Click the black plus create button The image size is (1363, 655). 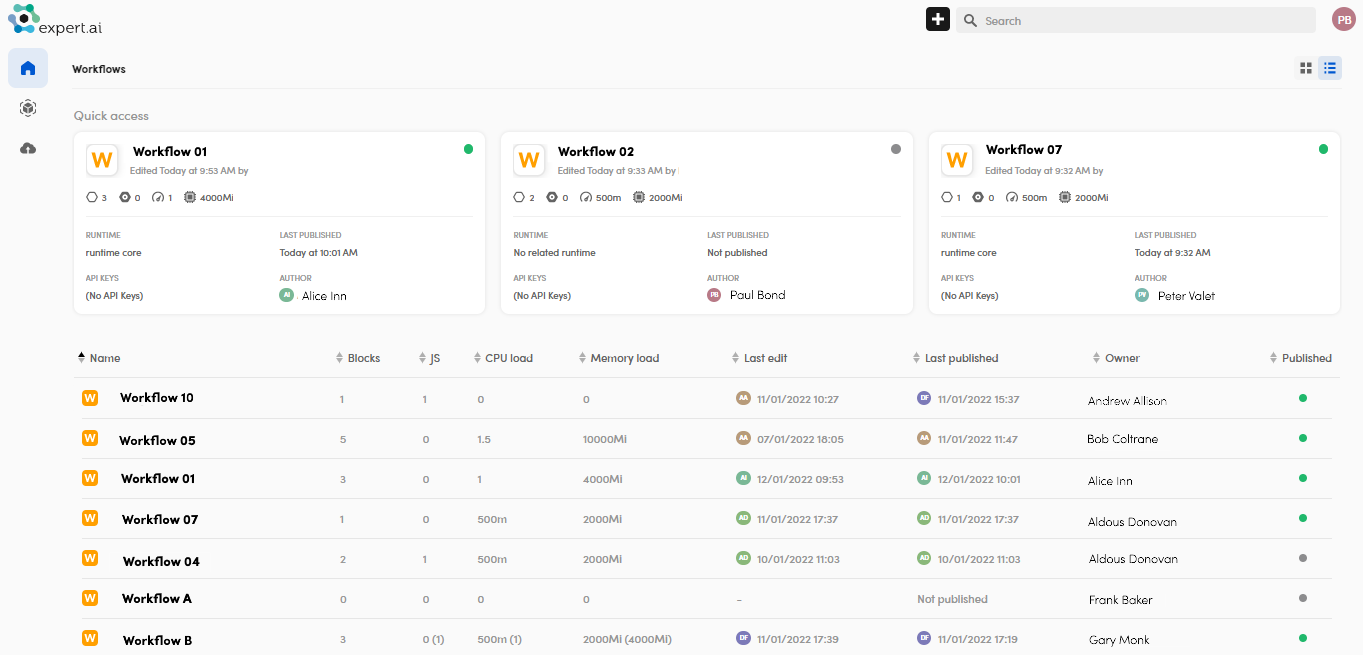click(937, 20)
